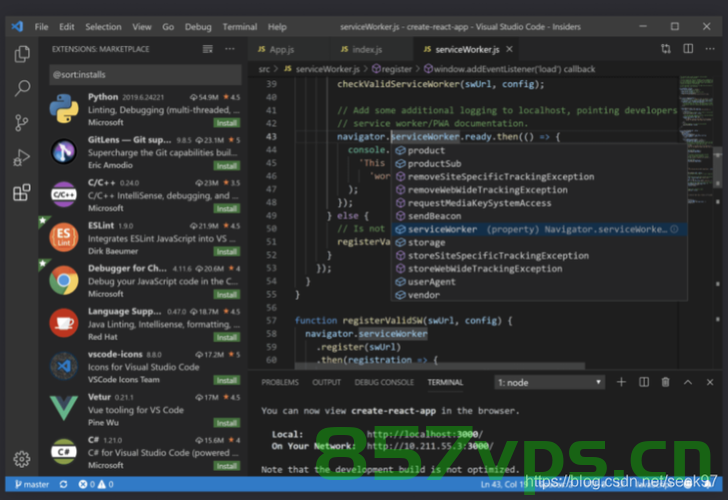Open the Source Control view
Viewport: 728px width, 500px height.
point(21,123)
